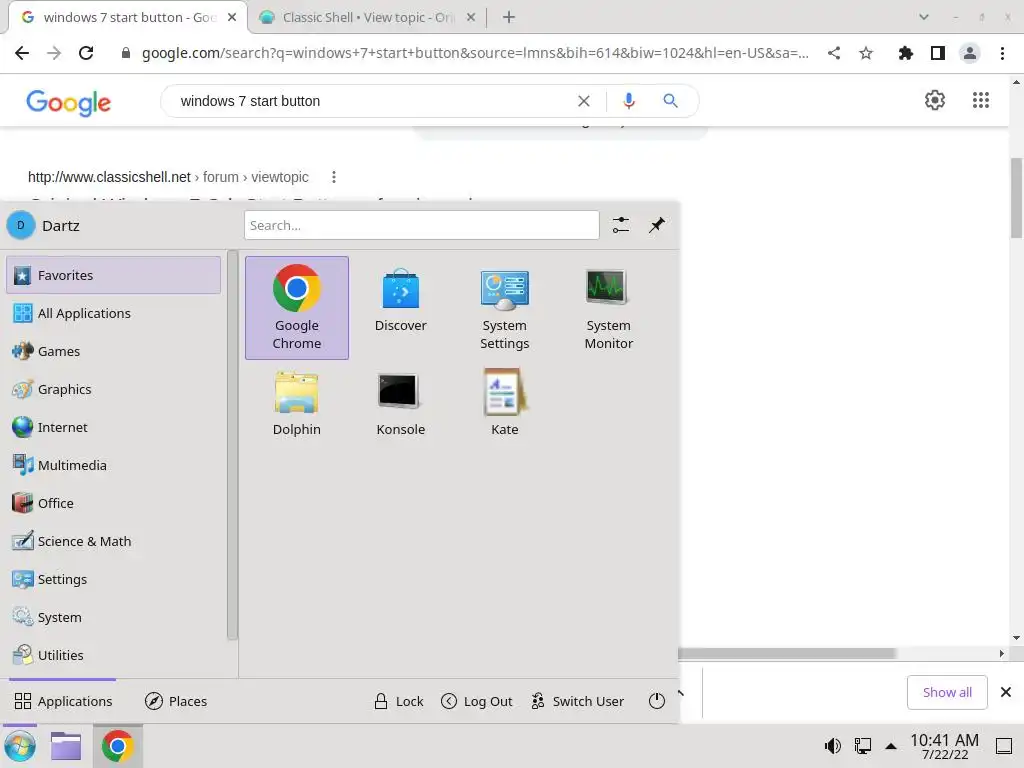Open Google apps grid
This screenshot has height=768, width=1024.
981,100
